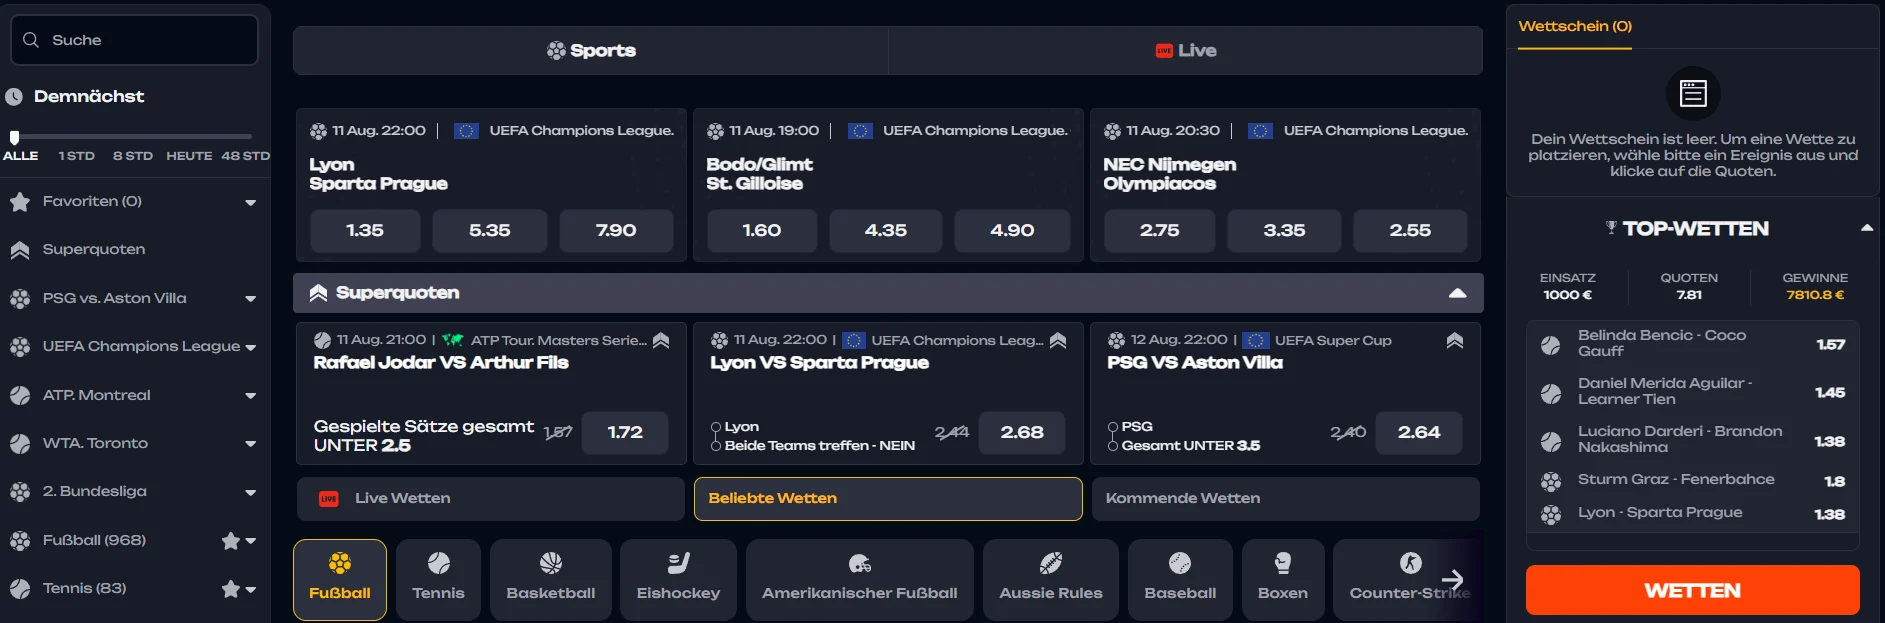Switch to the Sports tab
Viewport: 1885px width, 623px height.
591,51
